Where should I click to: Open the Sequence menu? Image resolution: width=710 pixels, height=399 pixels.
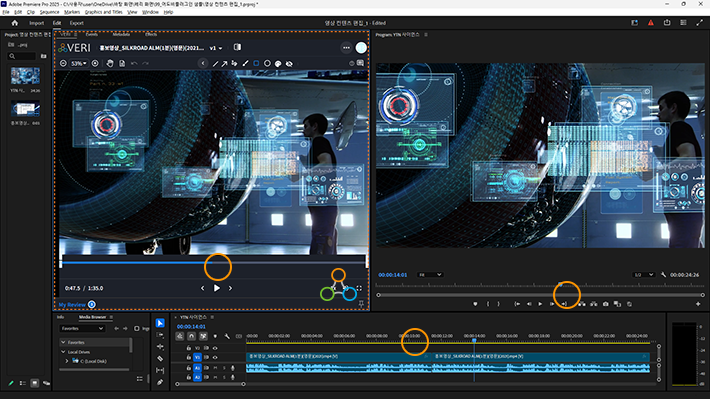pyautogui.click(x=49, y=12)
